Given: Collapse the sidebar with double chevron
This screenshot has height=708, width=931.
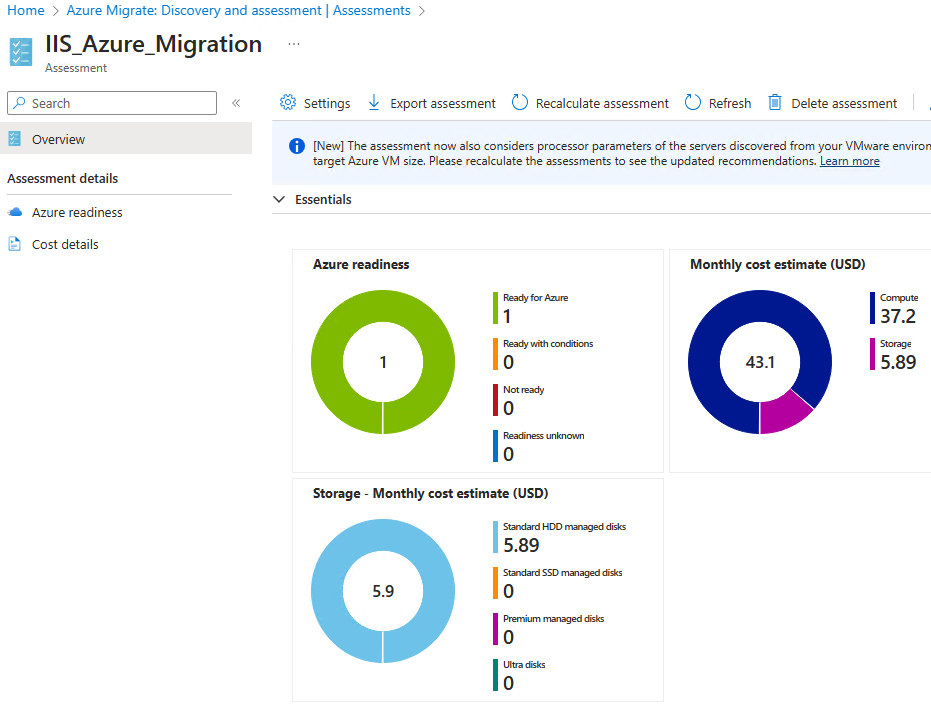Looking at the screenshot, I should pos(236,103).
